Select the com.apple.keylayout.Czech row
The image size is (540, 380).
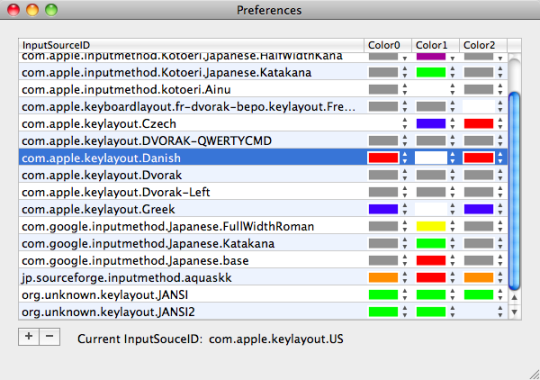pyautogui.click(x=263, y=124)
